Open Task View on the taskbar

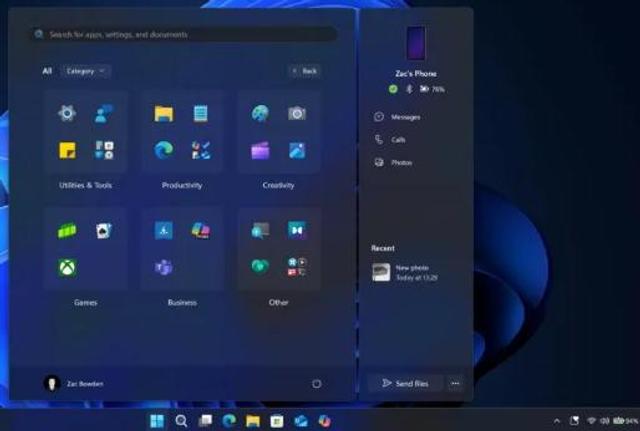(205, 421)
